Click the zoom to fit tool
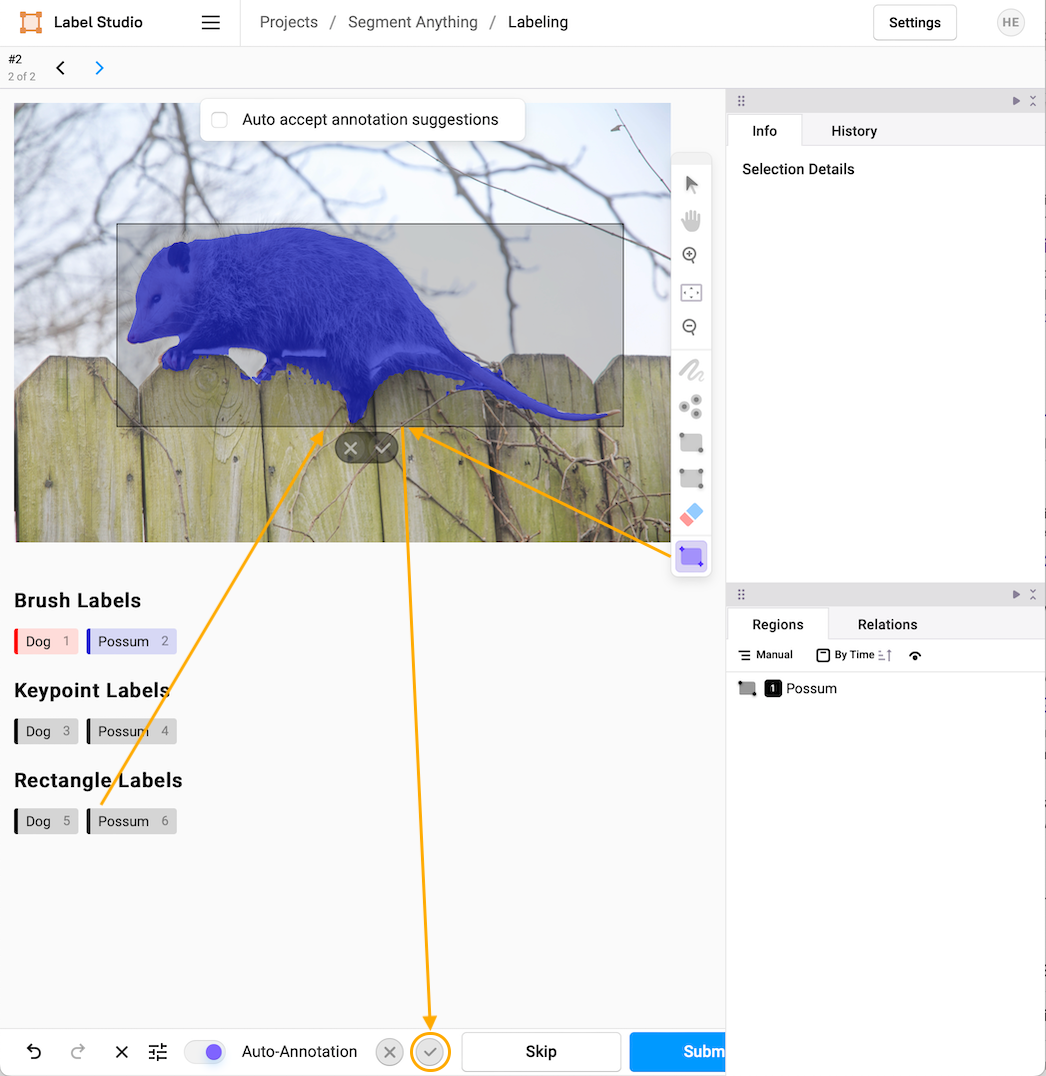The width and height of the screenshot is (1046, 1076). pos(691,292)
